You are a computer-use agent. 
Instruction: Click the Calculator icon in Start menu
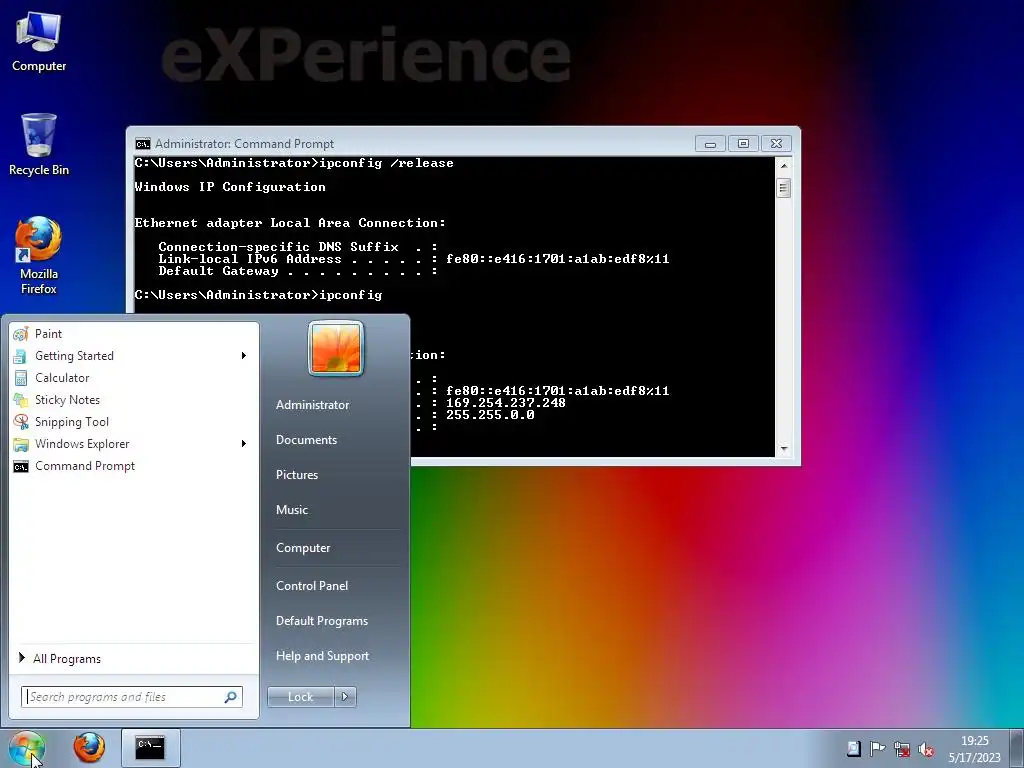click(21, 378)
